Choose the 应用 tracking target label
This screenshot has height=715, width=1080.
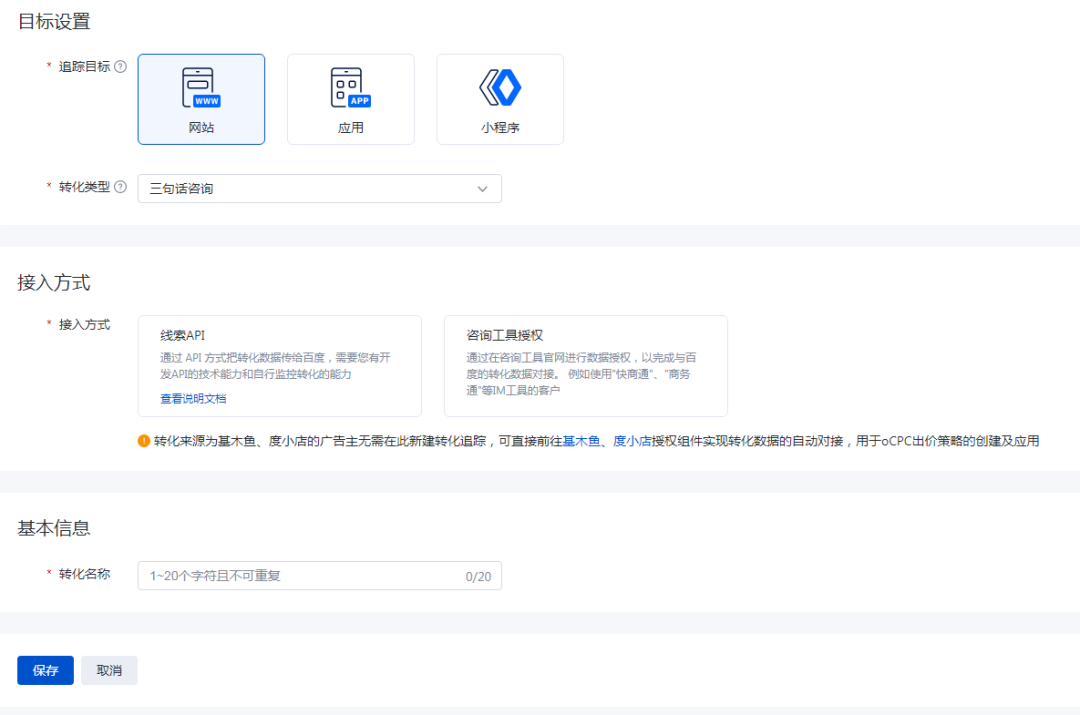pyautogui.click(x=350, y=128)
